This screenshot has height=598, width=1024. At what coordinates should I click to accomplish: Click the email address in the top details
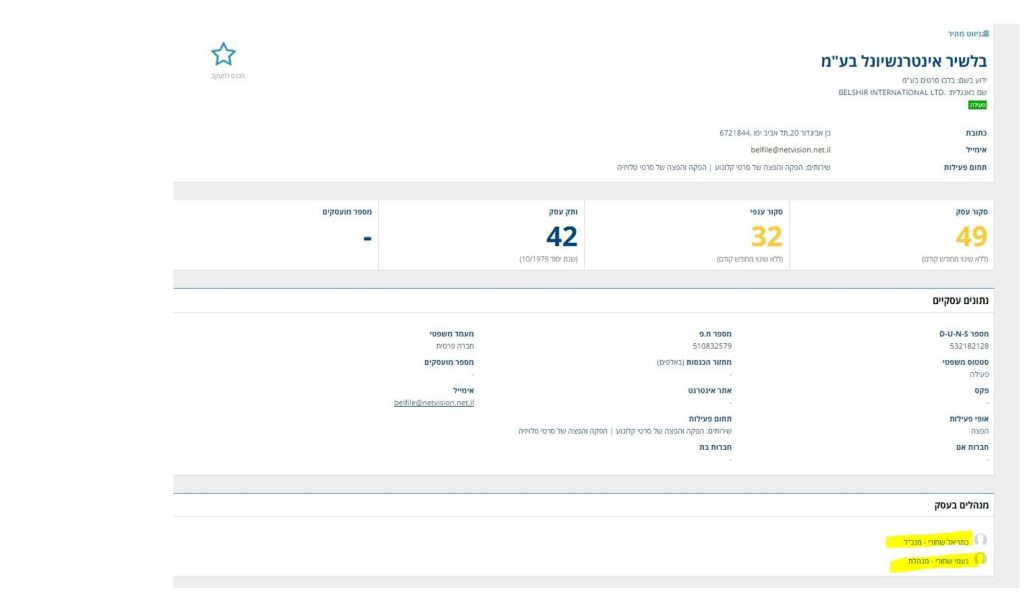pyautogui.click(x=790, y=149)
